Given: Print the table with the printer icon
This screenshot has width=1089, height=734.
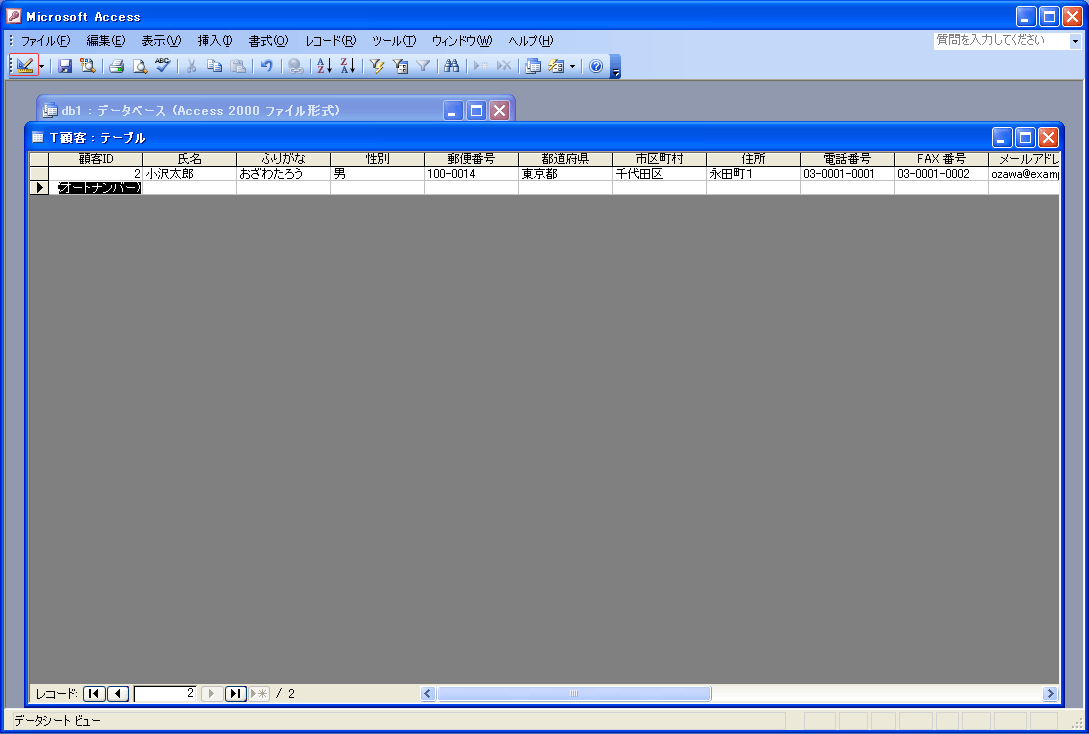Looking at the screenshot, I should 117,66.
